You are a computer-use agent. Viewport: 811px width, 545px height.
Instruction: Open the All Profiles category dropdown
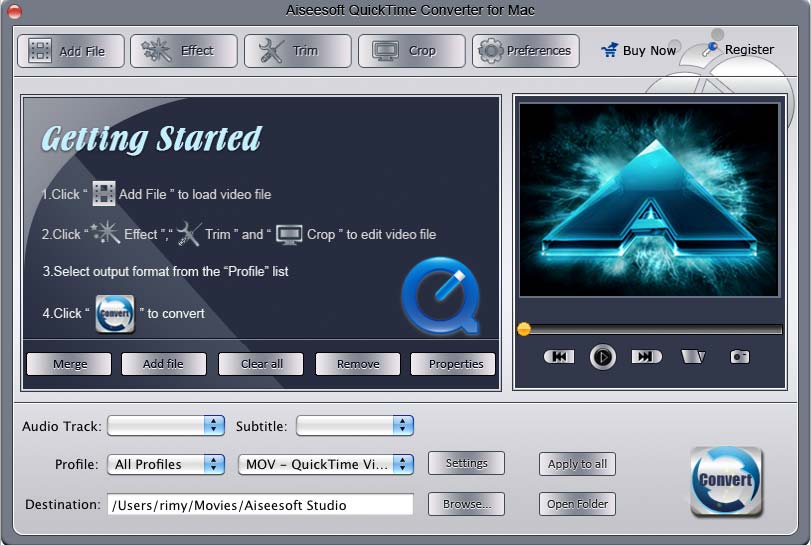coord(166,464)
